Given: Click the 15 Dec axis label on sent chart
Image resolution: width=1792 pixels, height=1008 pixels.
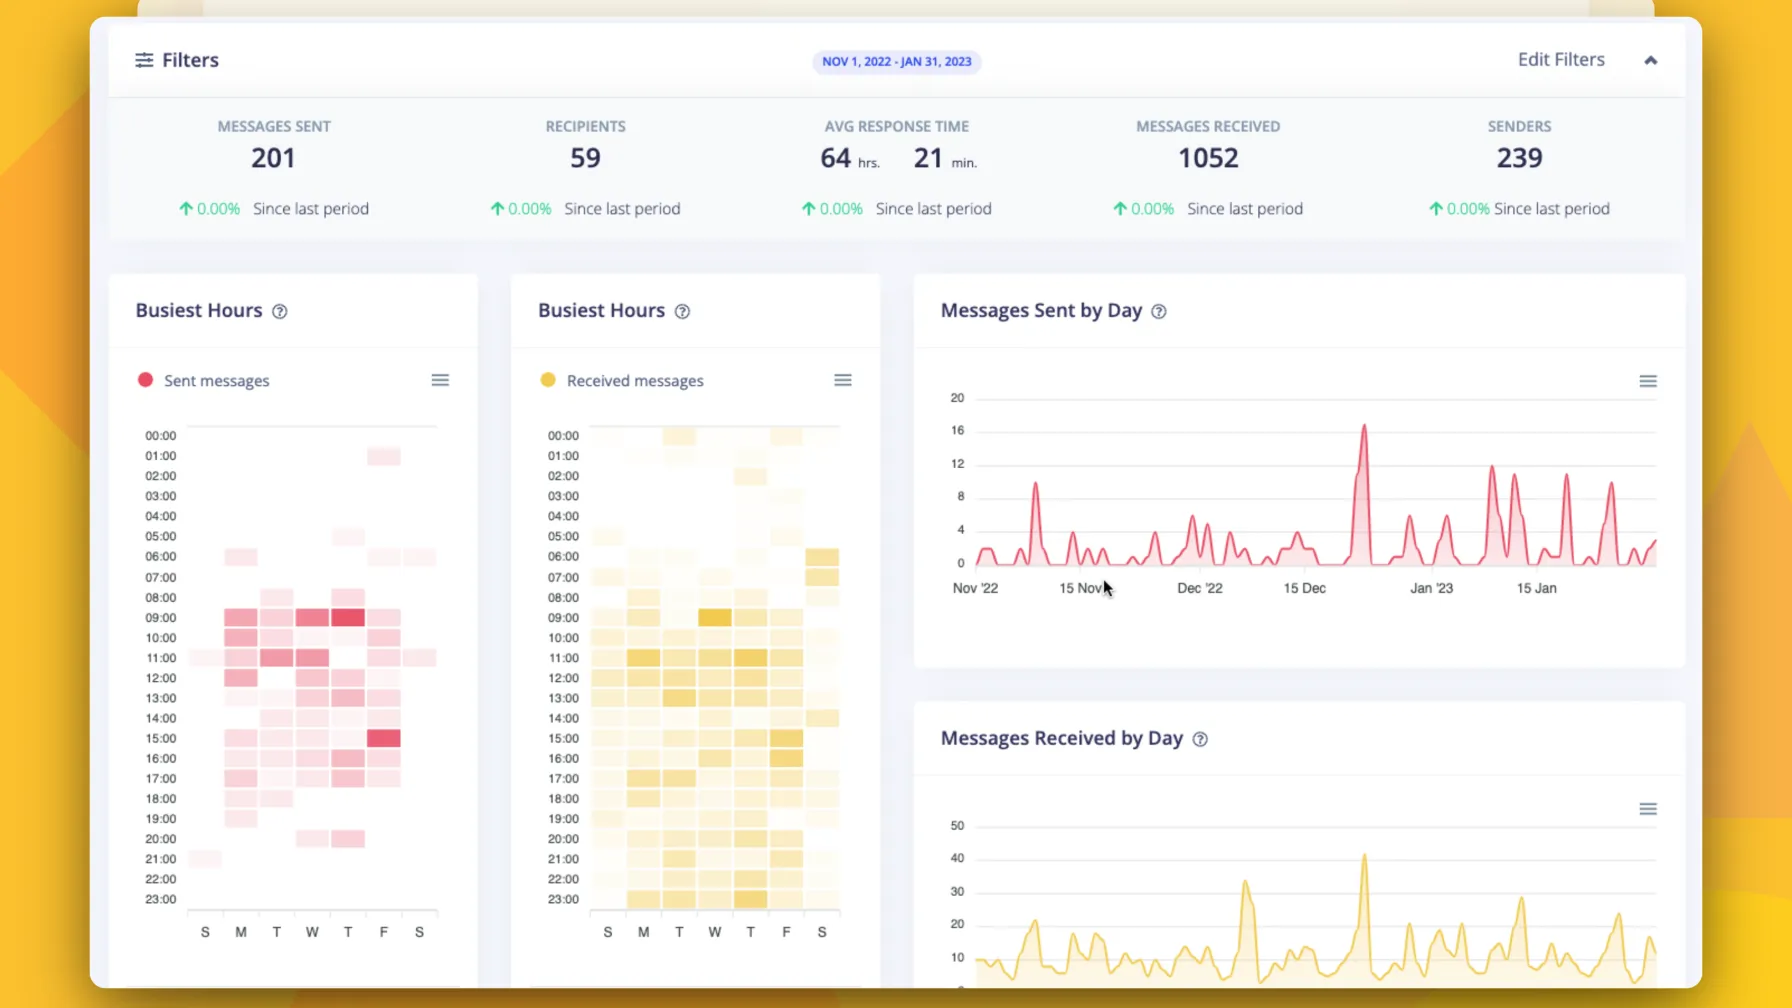Looking at the screenshot, I should point(1304,588).
